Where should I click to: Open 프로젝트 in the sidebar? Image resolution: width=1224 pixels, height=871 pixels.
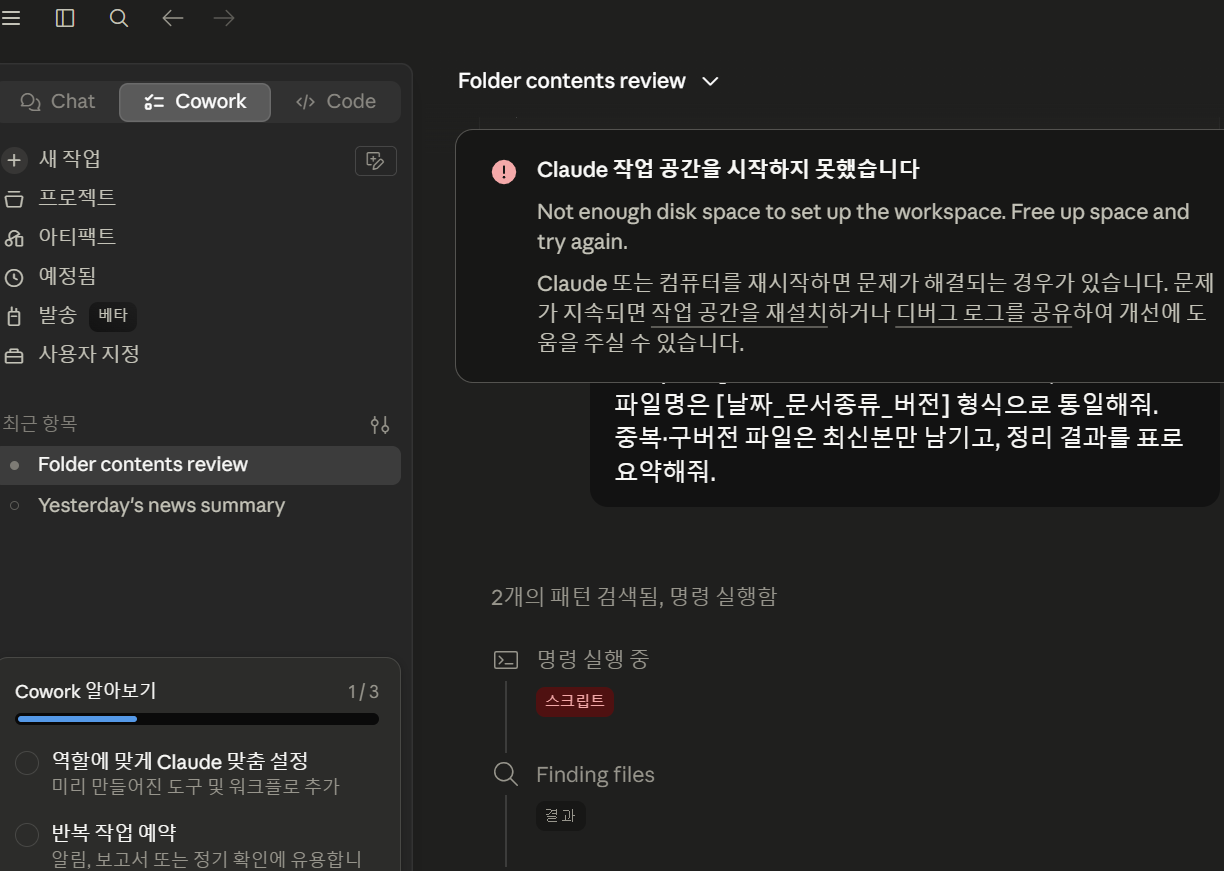(x=77, y=198)
